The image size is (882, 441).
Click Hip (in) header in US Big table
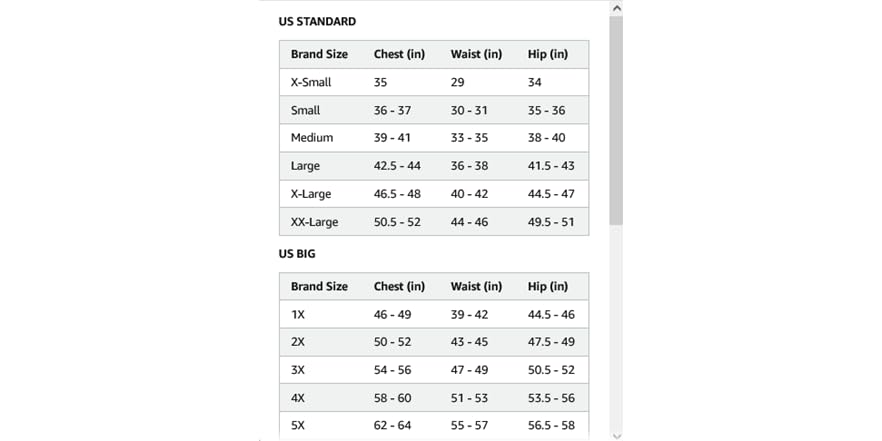point(548,286)
